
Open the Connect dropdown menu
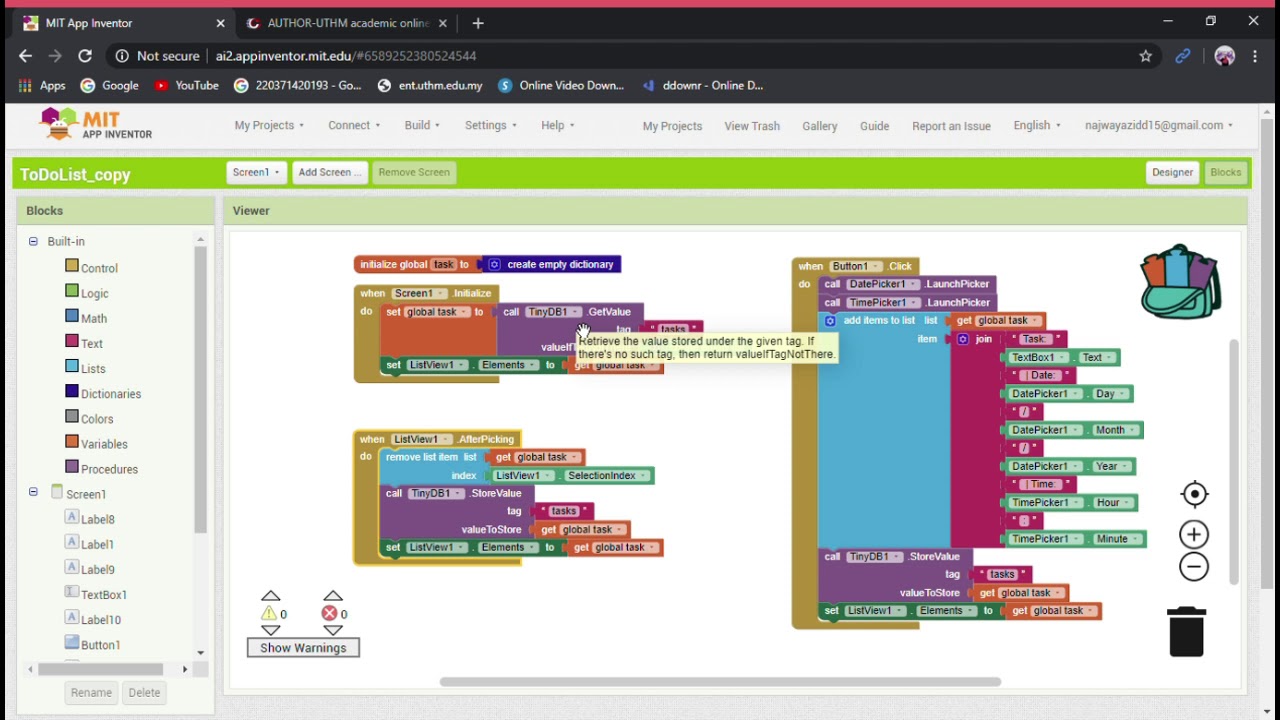pyautogui.click(x=354, y=125)
